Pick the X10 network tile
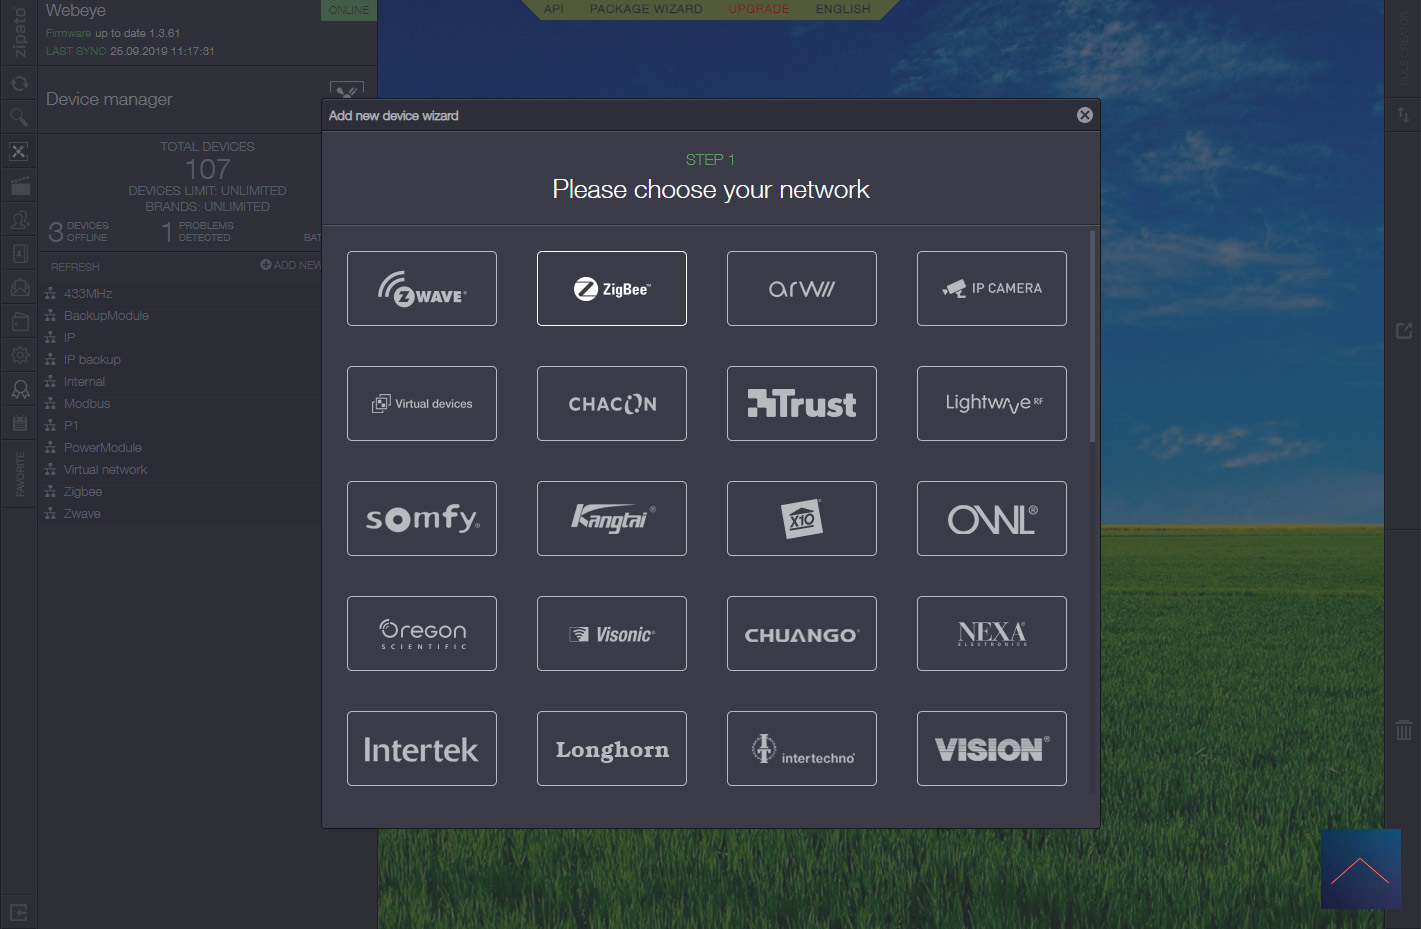 pos(802,518)
